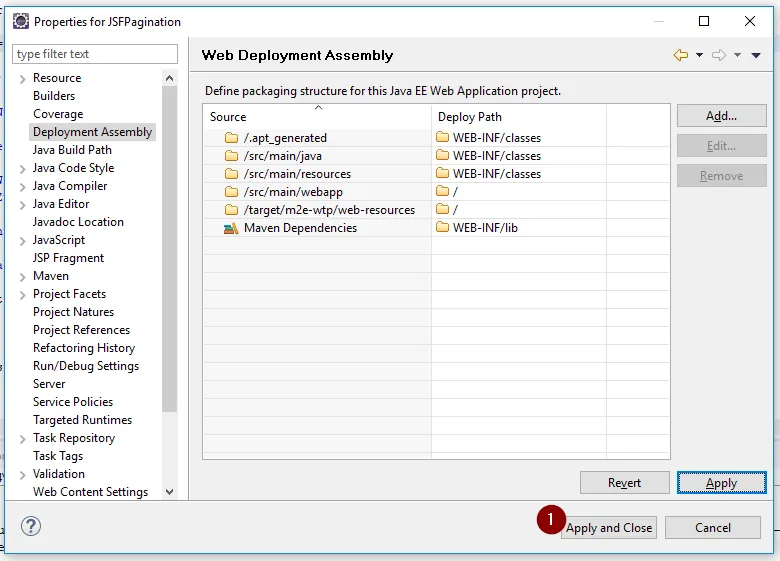Sort by the Source column header
This screenshot has width=780, height=561.
[x=316, y=116]
